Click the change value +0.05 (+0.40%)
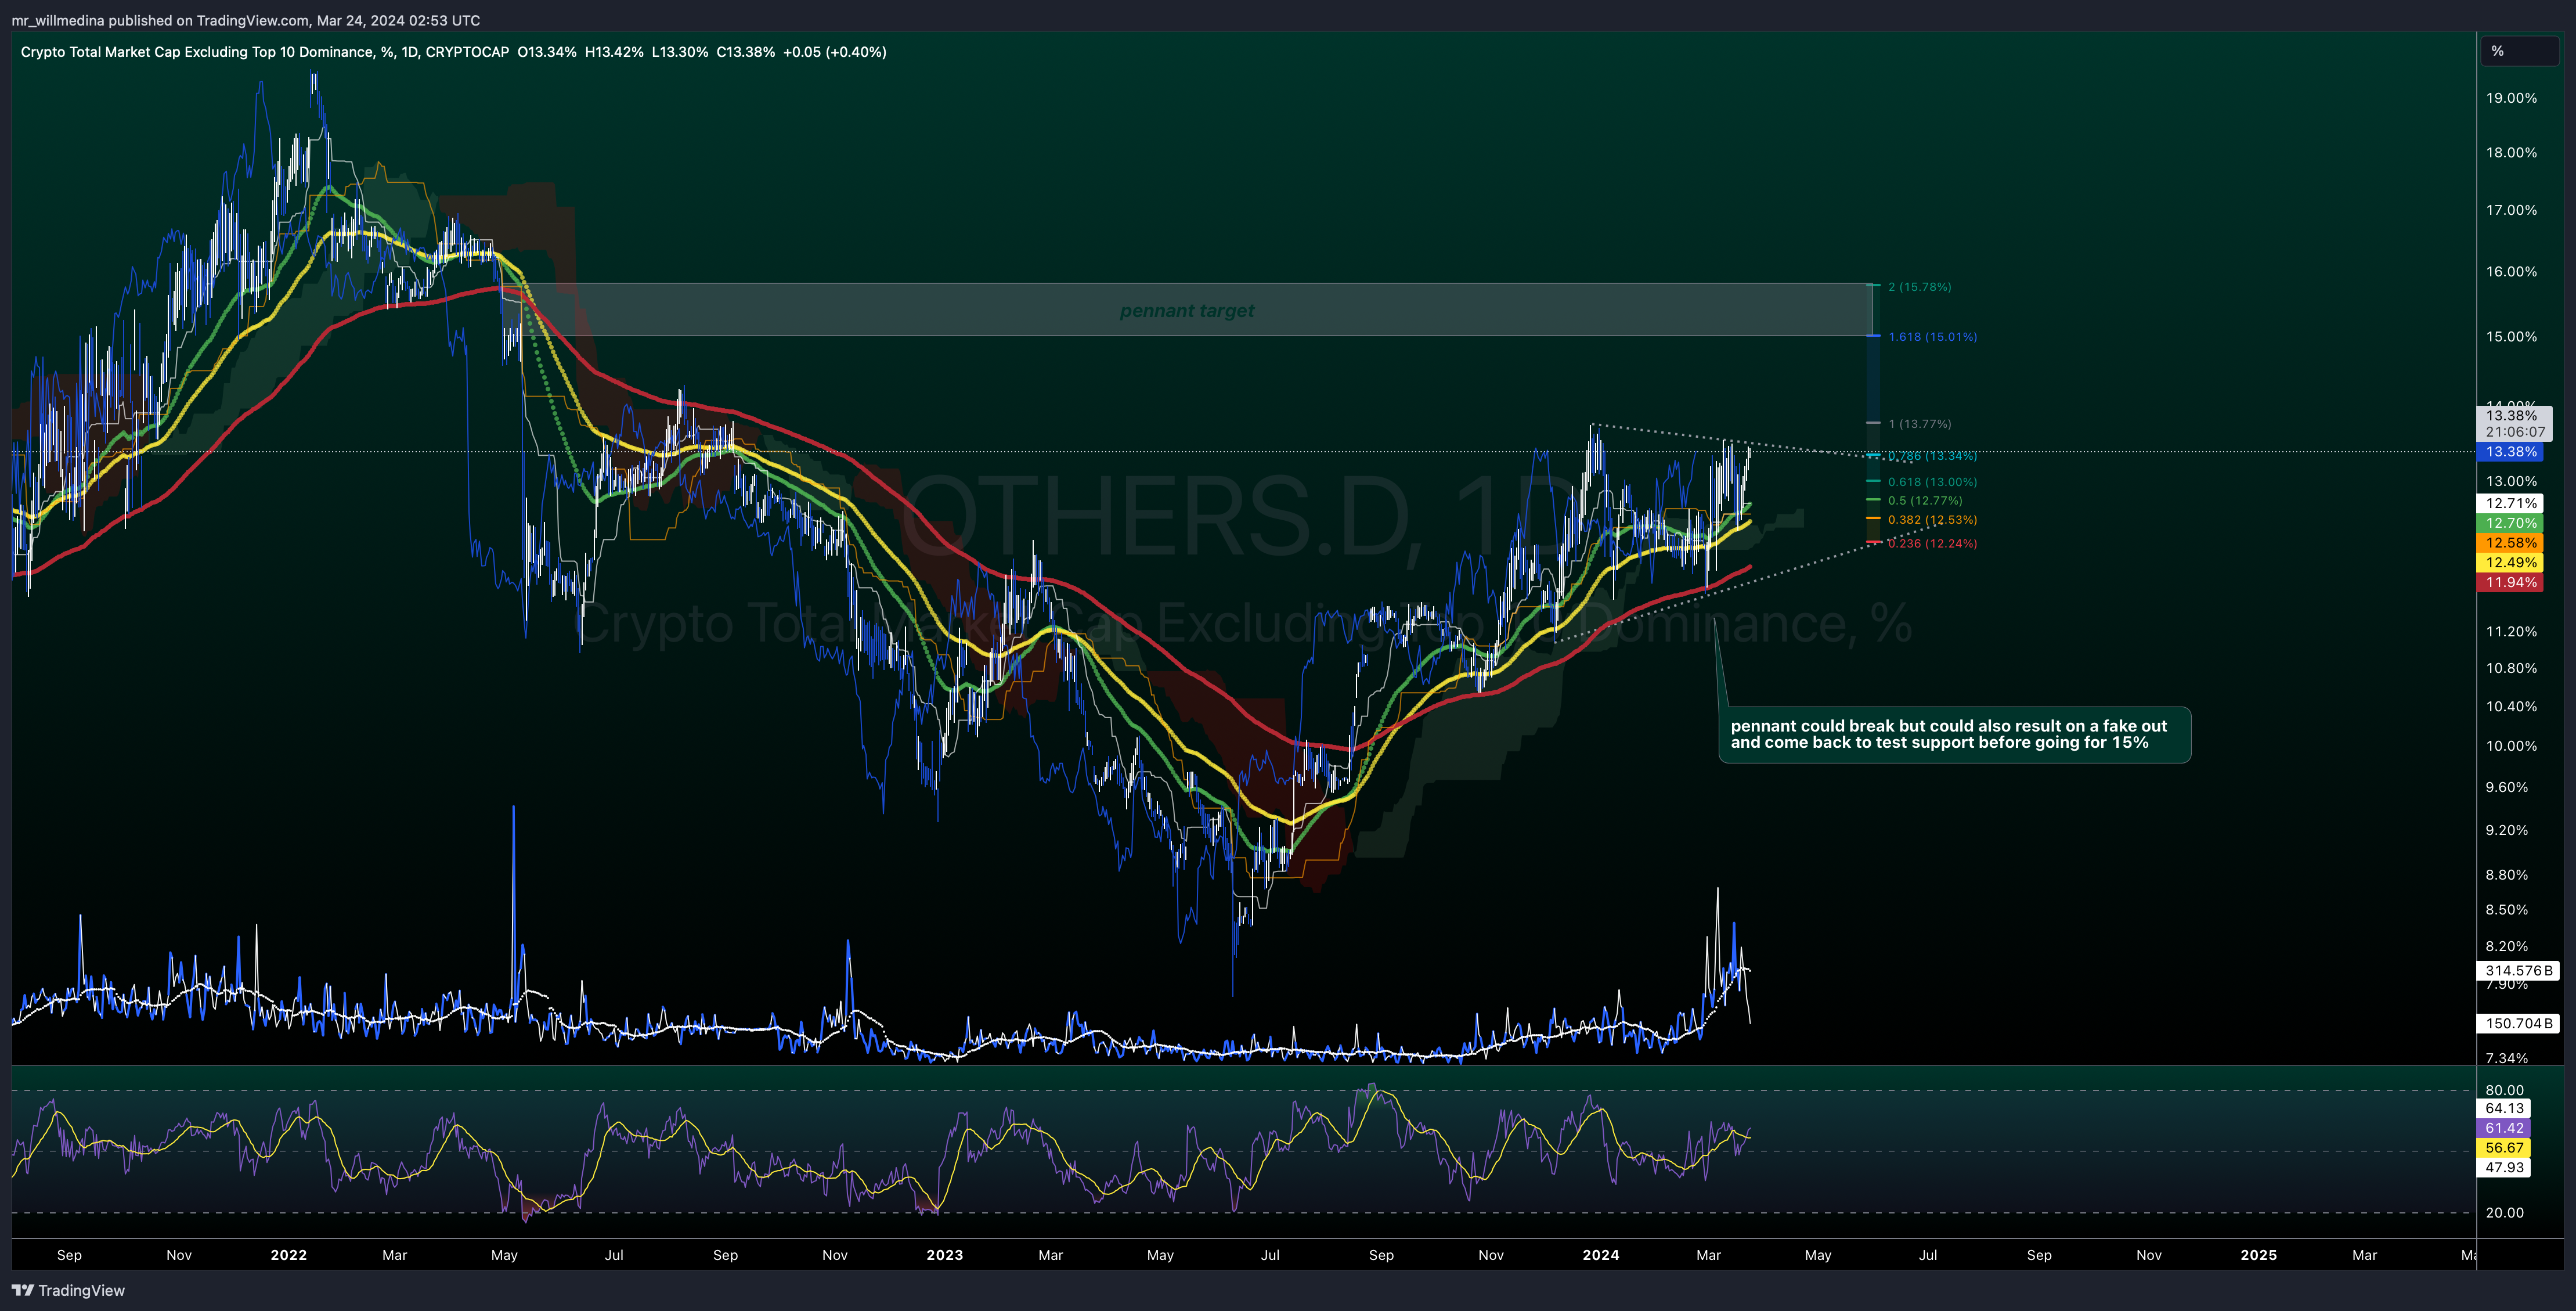2576x1311 pixels. [x=834, y=52]
